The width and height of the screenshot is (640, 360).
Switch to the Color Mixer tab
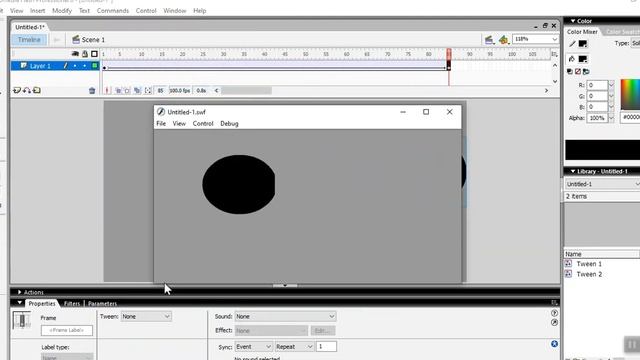[x=582, y=31]
